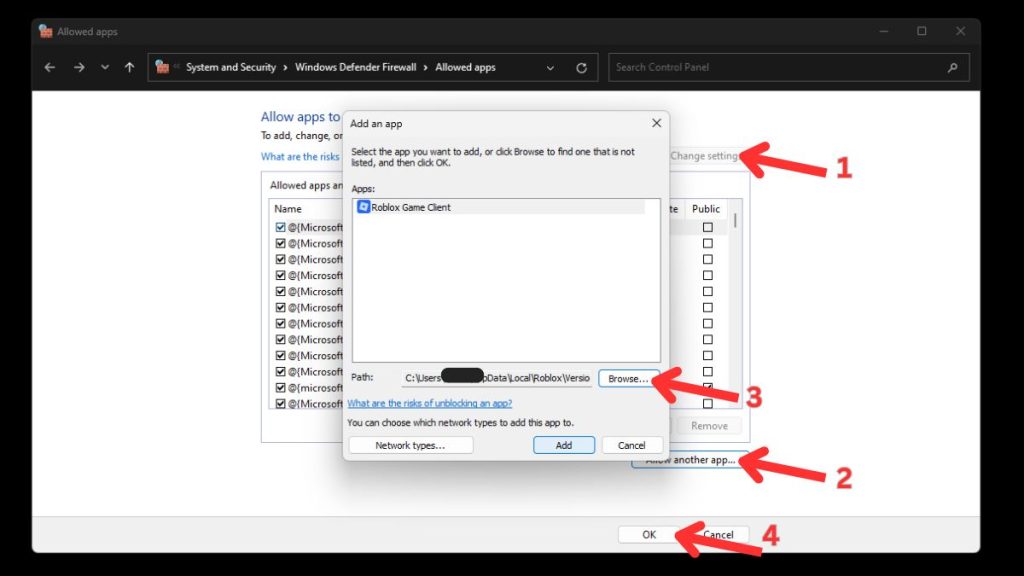
Task: Click the Search Control Panel field
Action: click(x=775, y=68)
